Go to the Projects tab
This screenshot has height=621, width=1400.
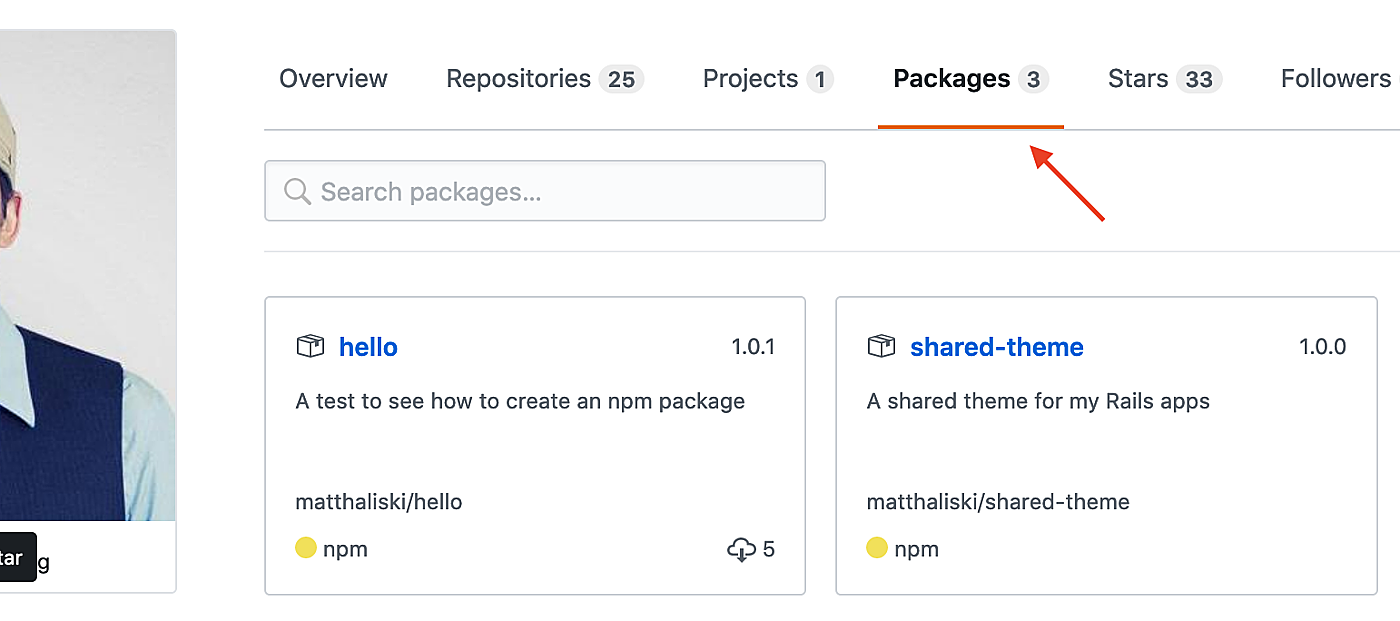750,79
